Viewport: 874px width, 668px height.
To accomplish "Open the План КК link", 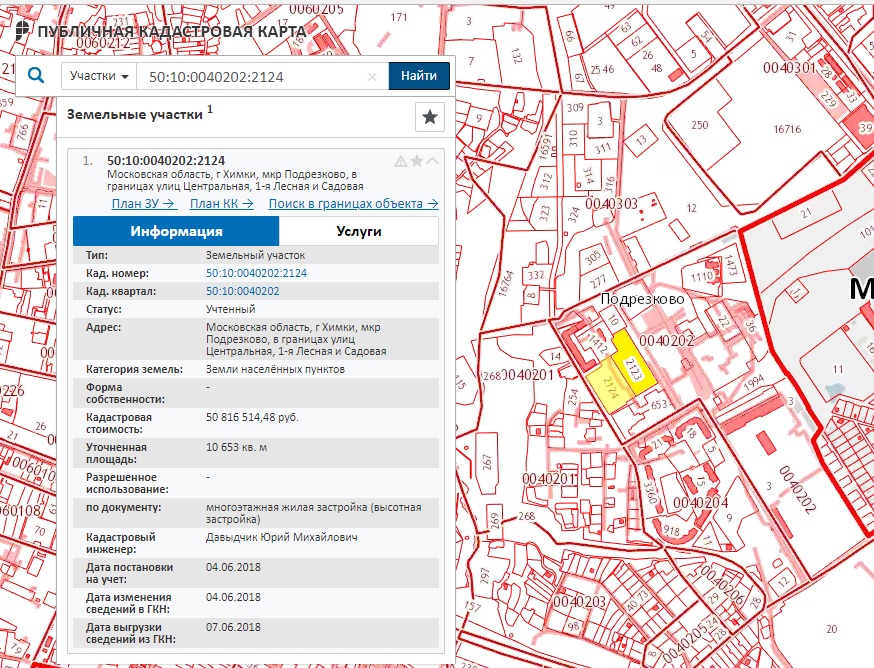I will pyautogui.click(x=222, y=204).
